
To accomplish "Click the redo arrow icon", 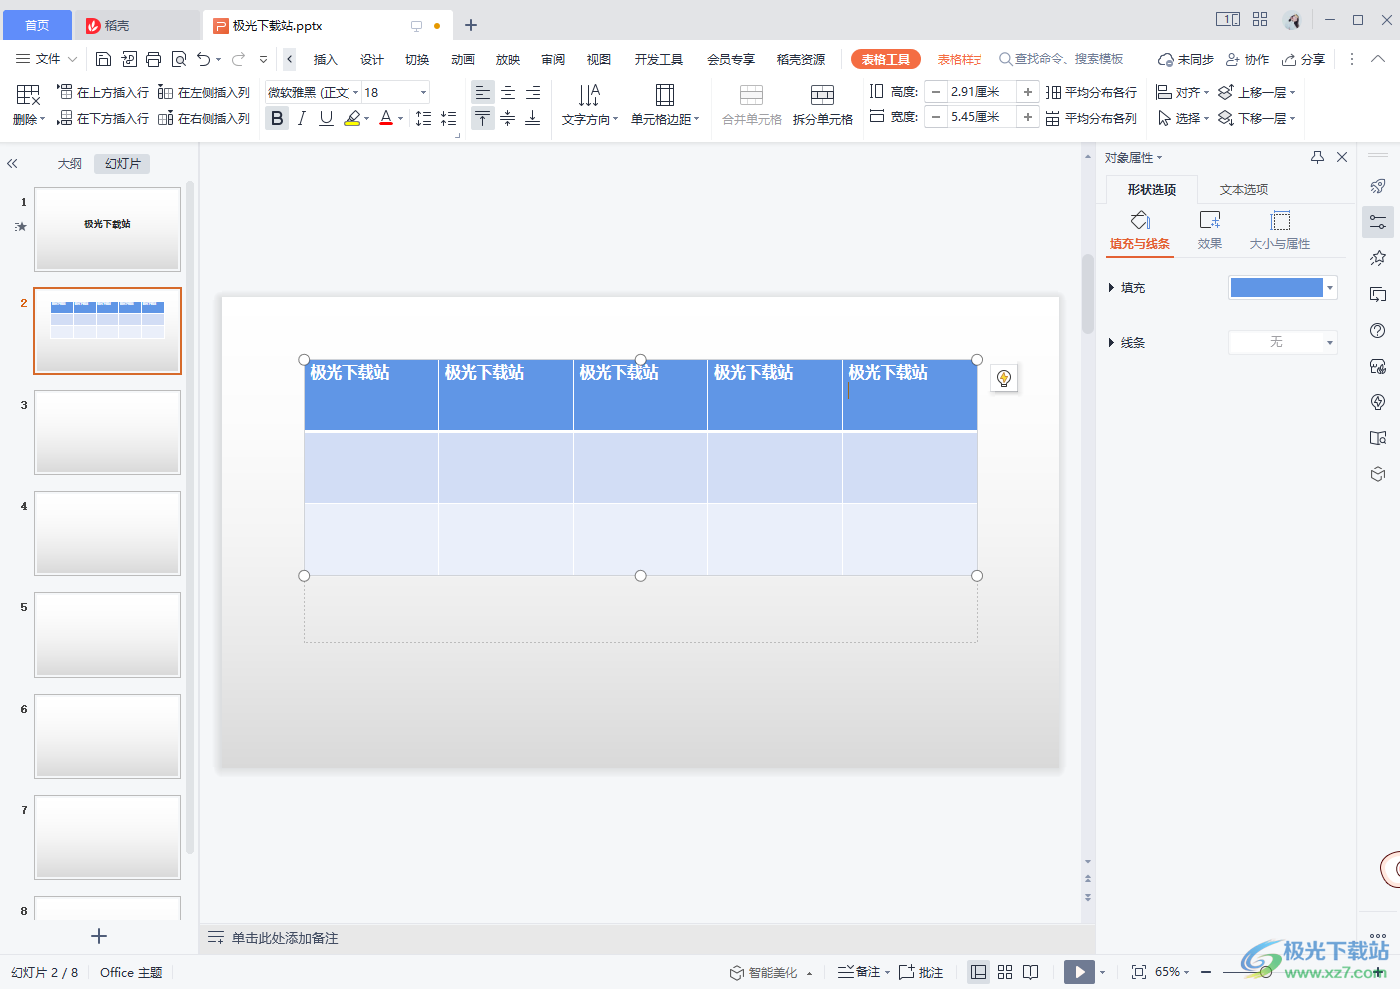I will [x=239, y=59].
